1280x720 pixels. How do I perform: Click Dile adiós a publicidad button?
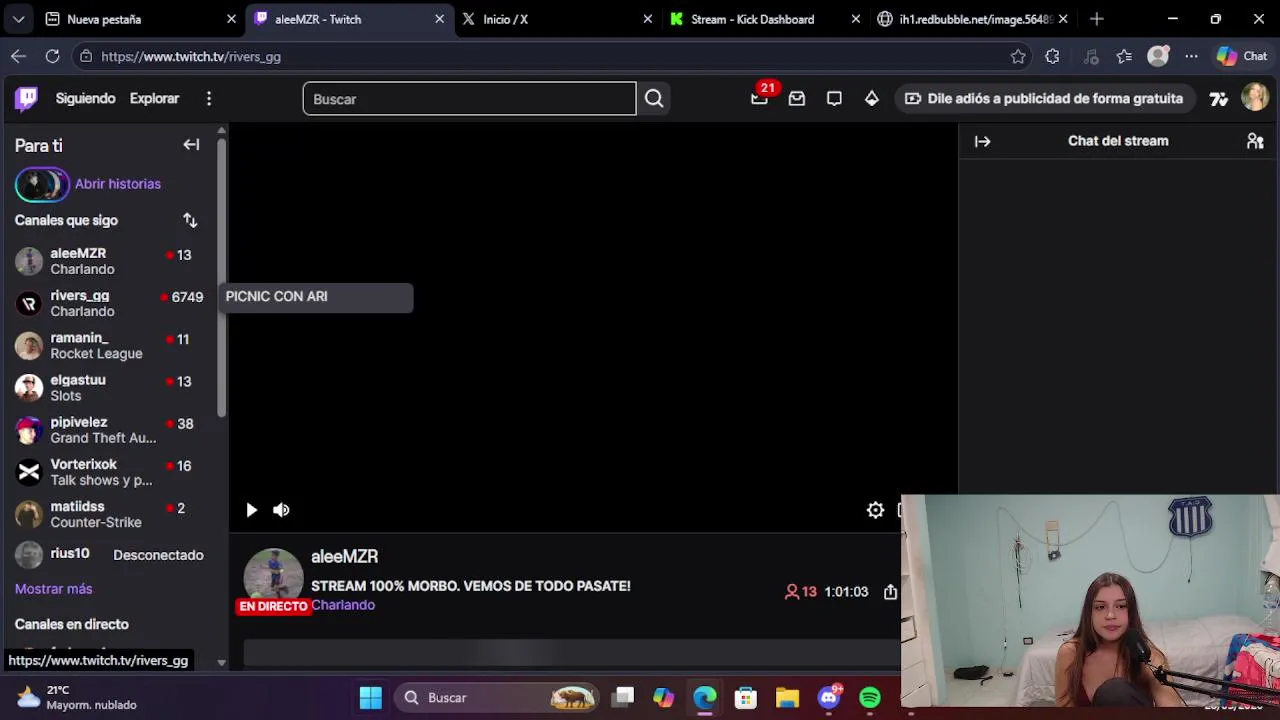point(1044,98)
